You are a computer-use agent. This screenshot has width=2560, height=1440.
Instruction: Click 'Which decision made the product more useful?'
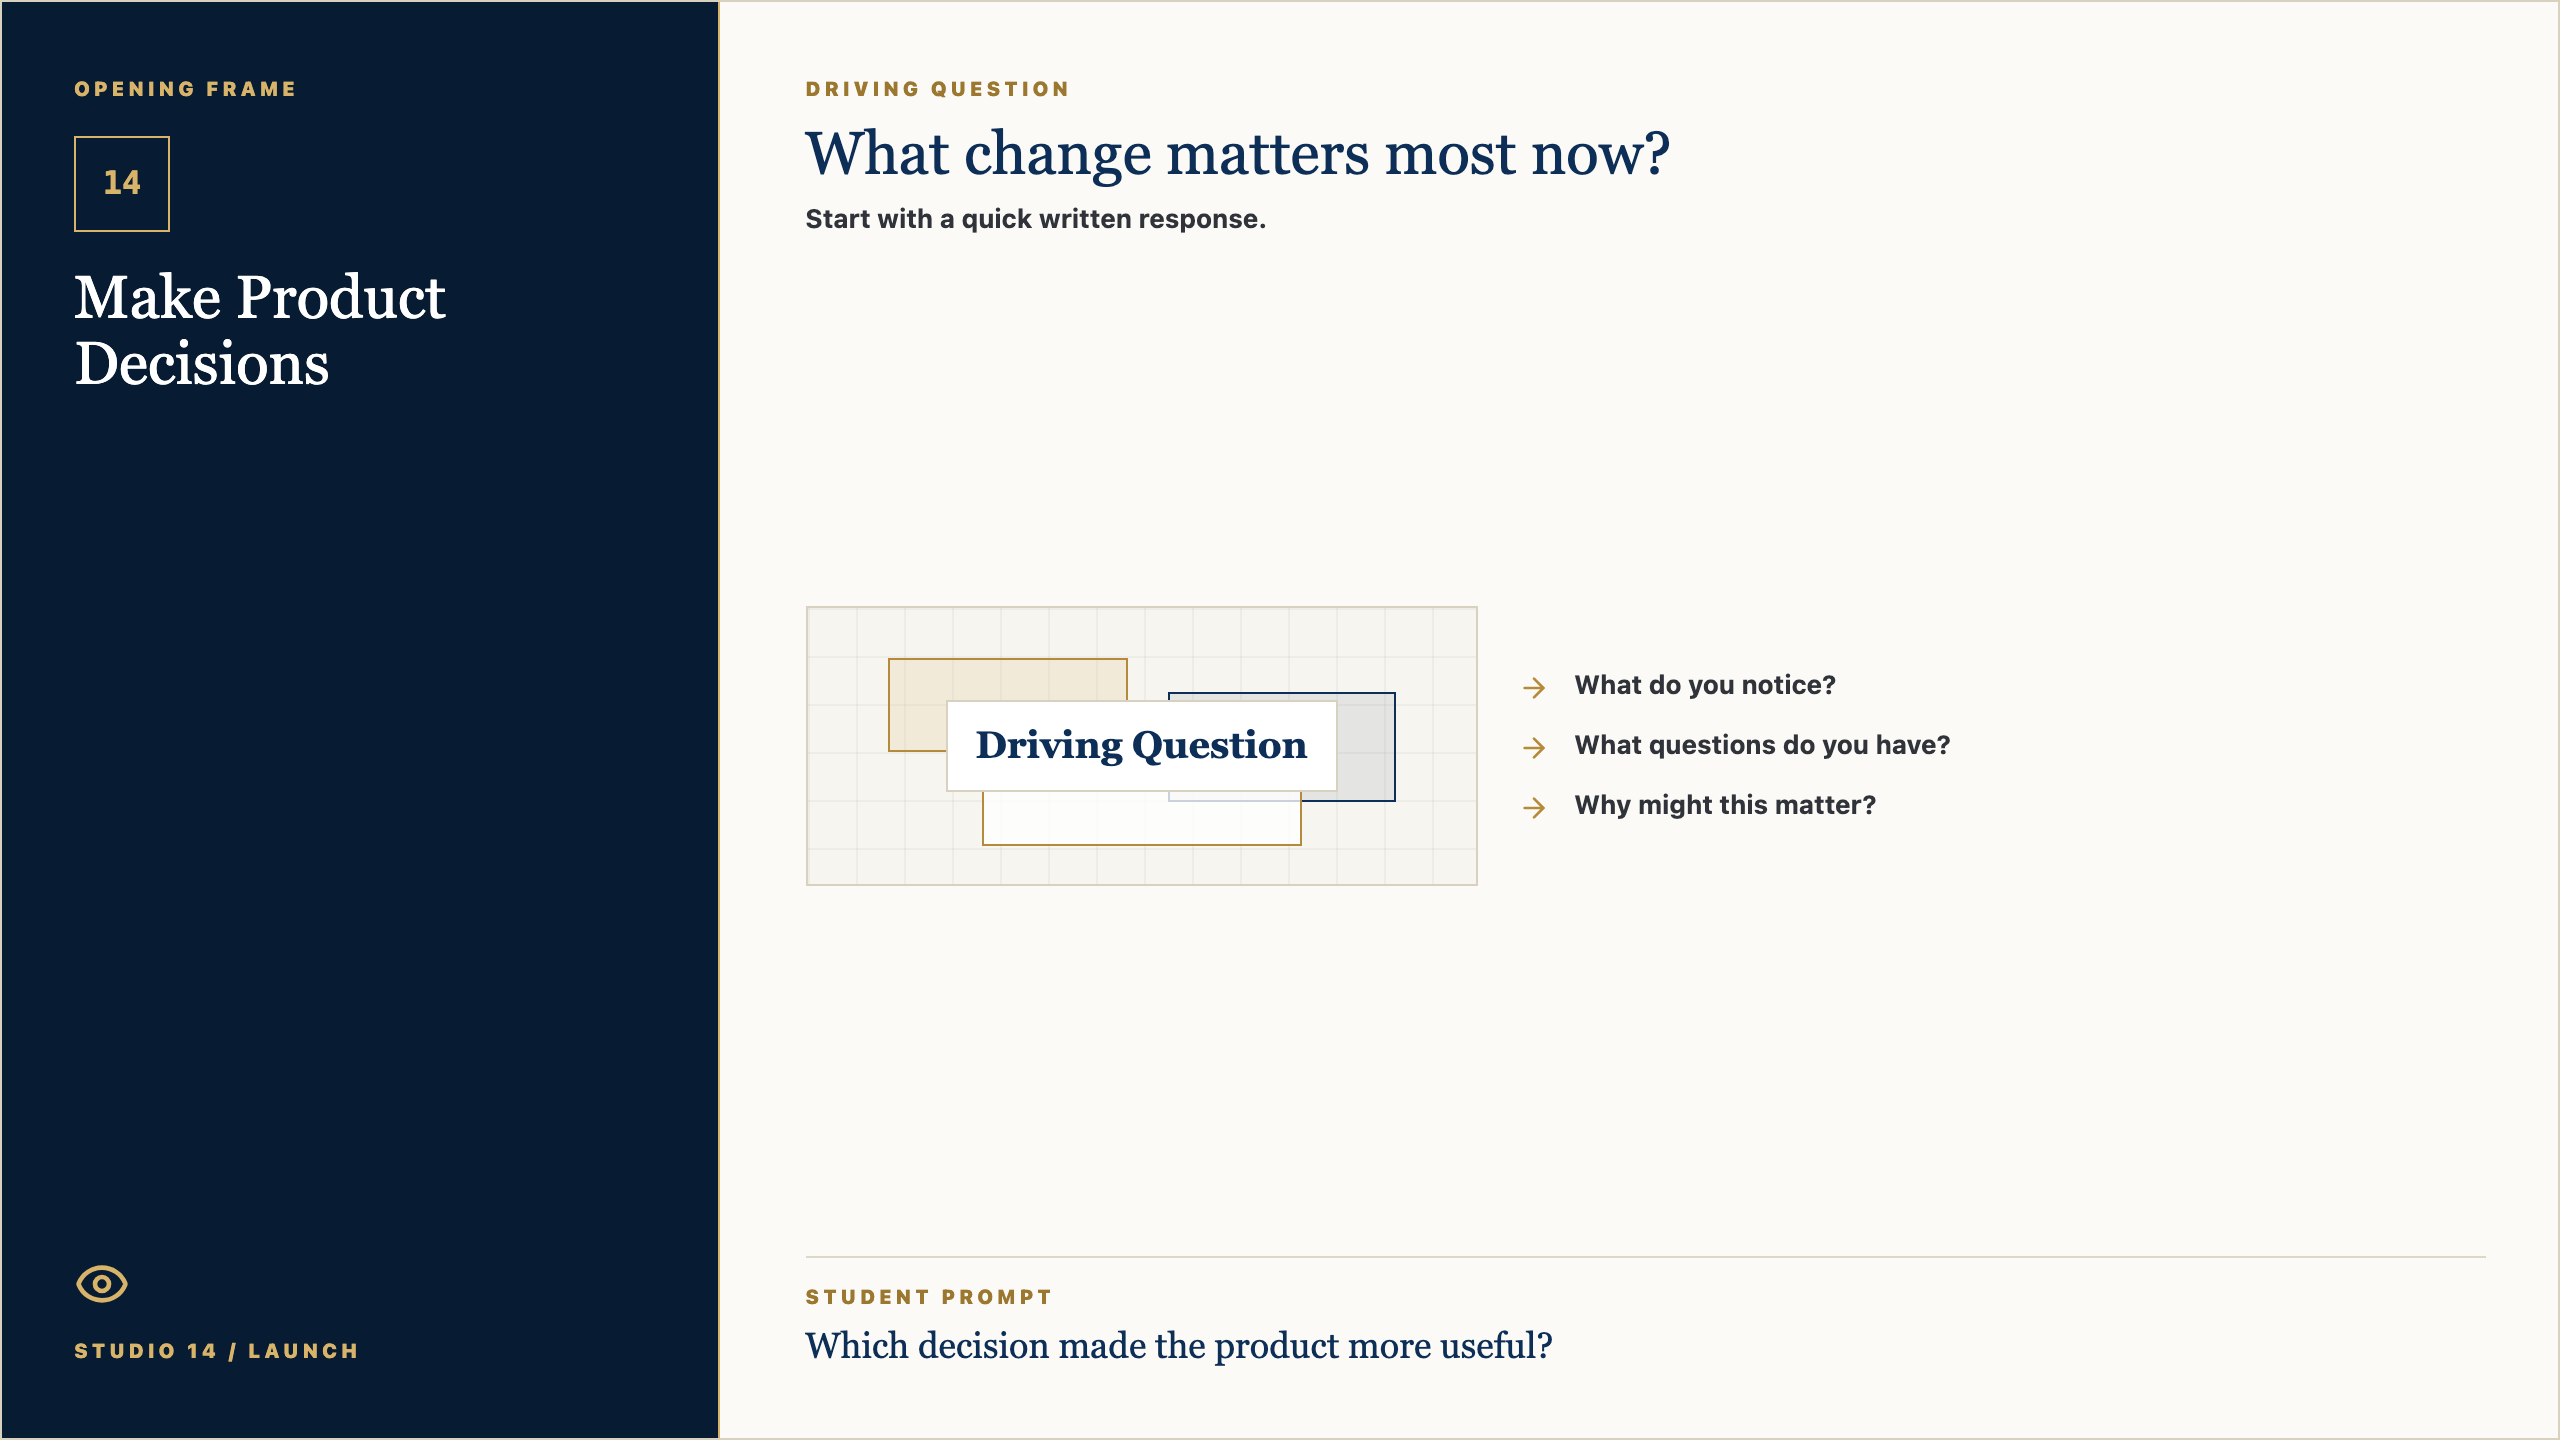[1179, 1346]
